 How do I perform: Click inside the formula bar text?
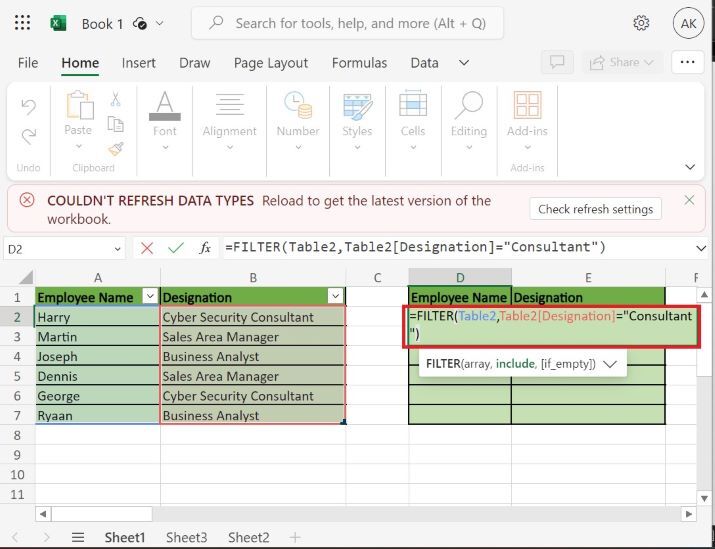point(415,248)
